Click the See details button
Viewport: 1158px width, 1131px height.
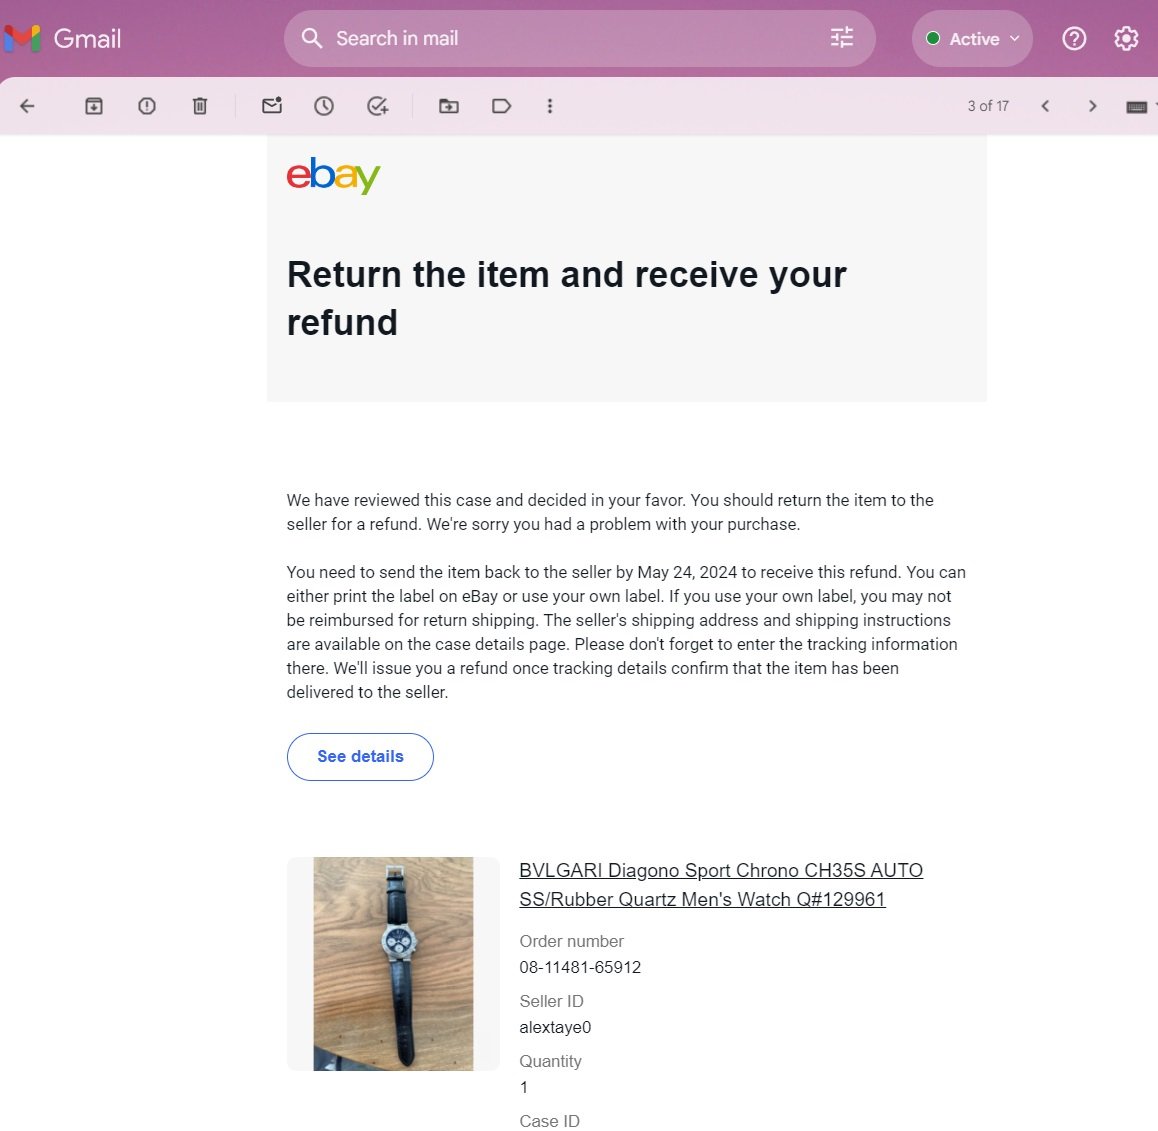point(360,757)
